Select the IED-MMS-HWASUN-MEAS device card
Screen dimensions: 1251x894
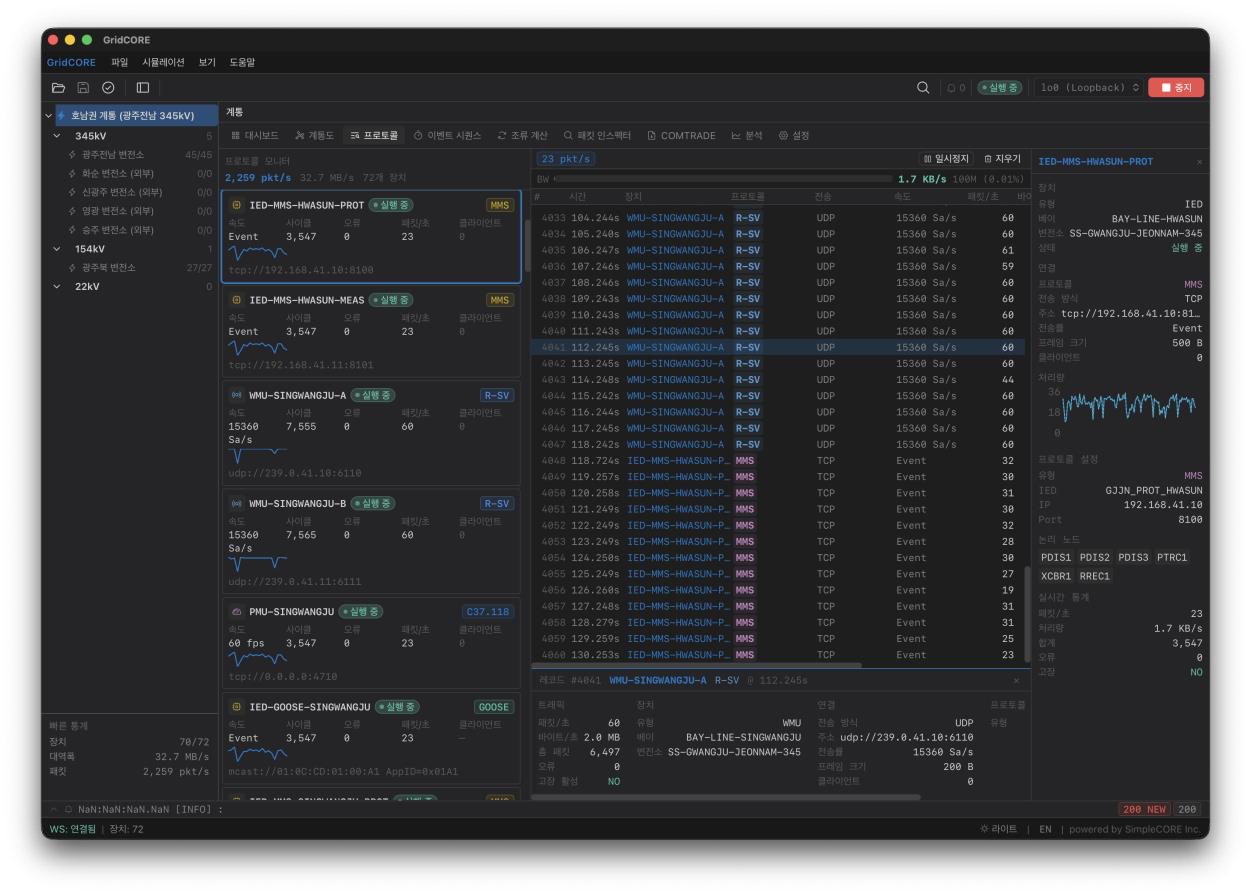pos(371,332)
